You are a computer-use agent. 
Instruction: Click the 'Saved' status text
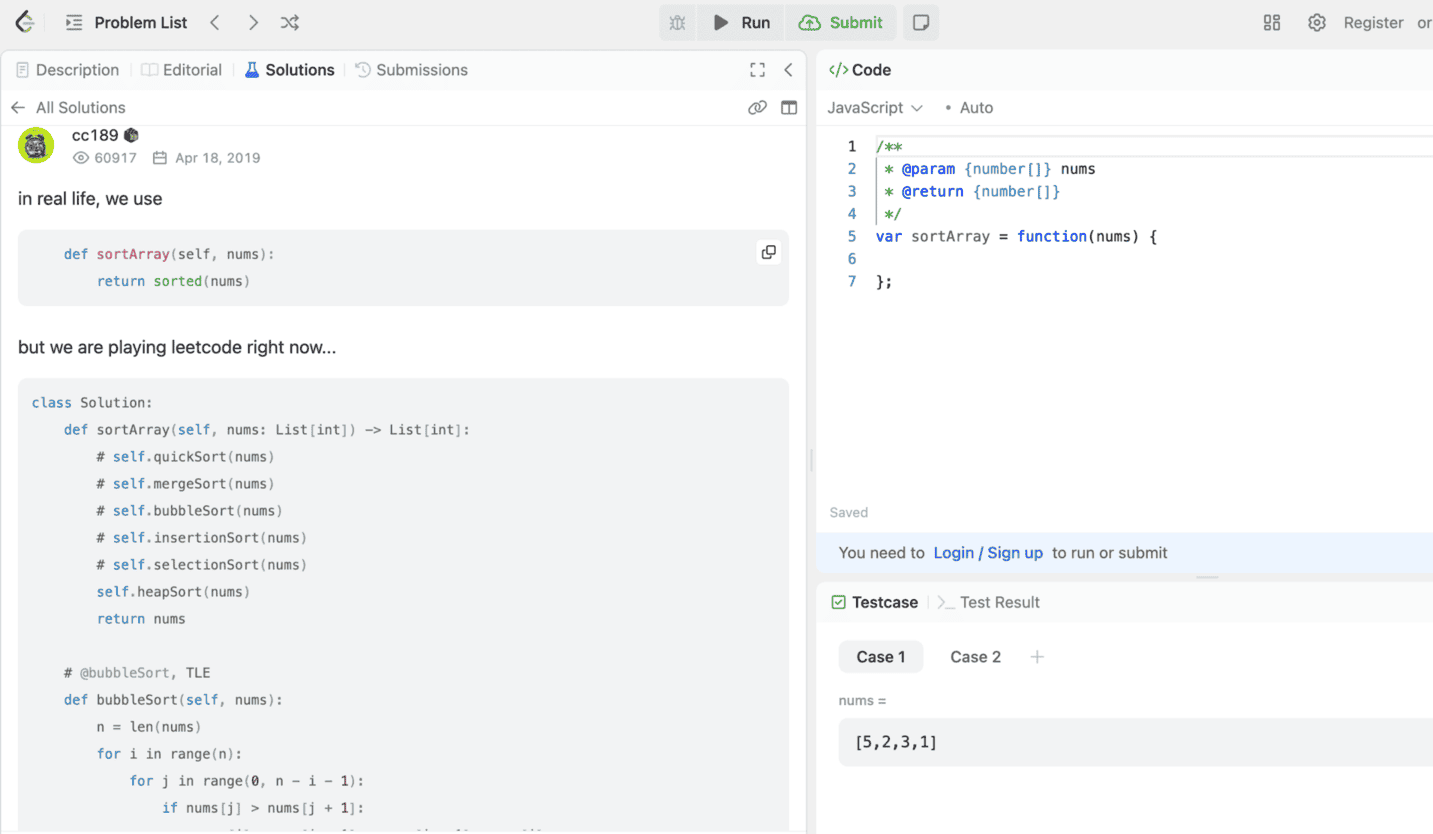tap(849, 512)
